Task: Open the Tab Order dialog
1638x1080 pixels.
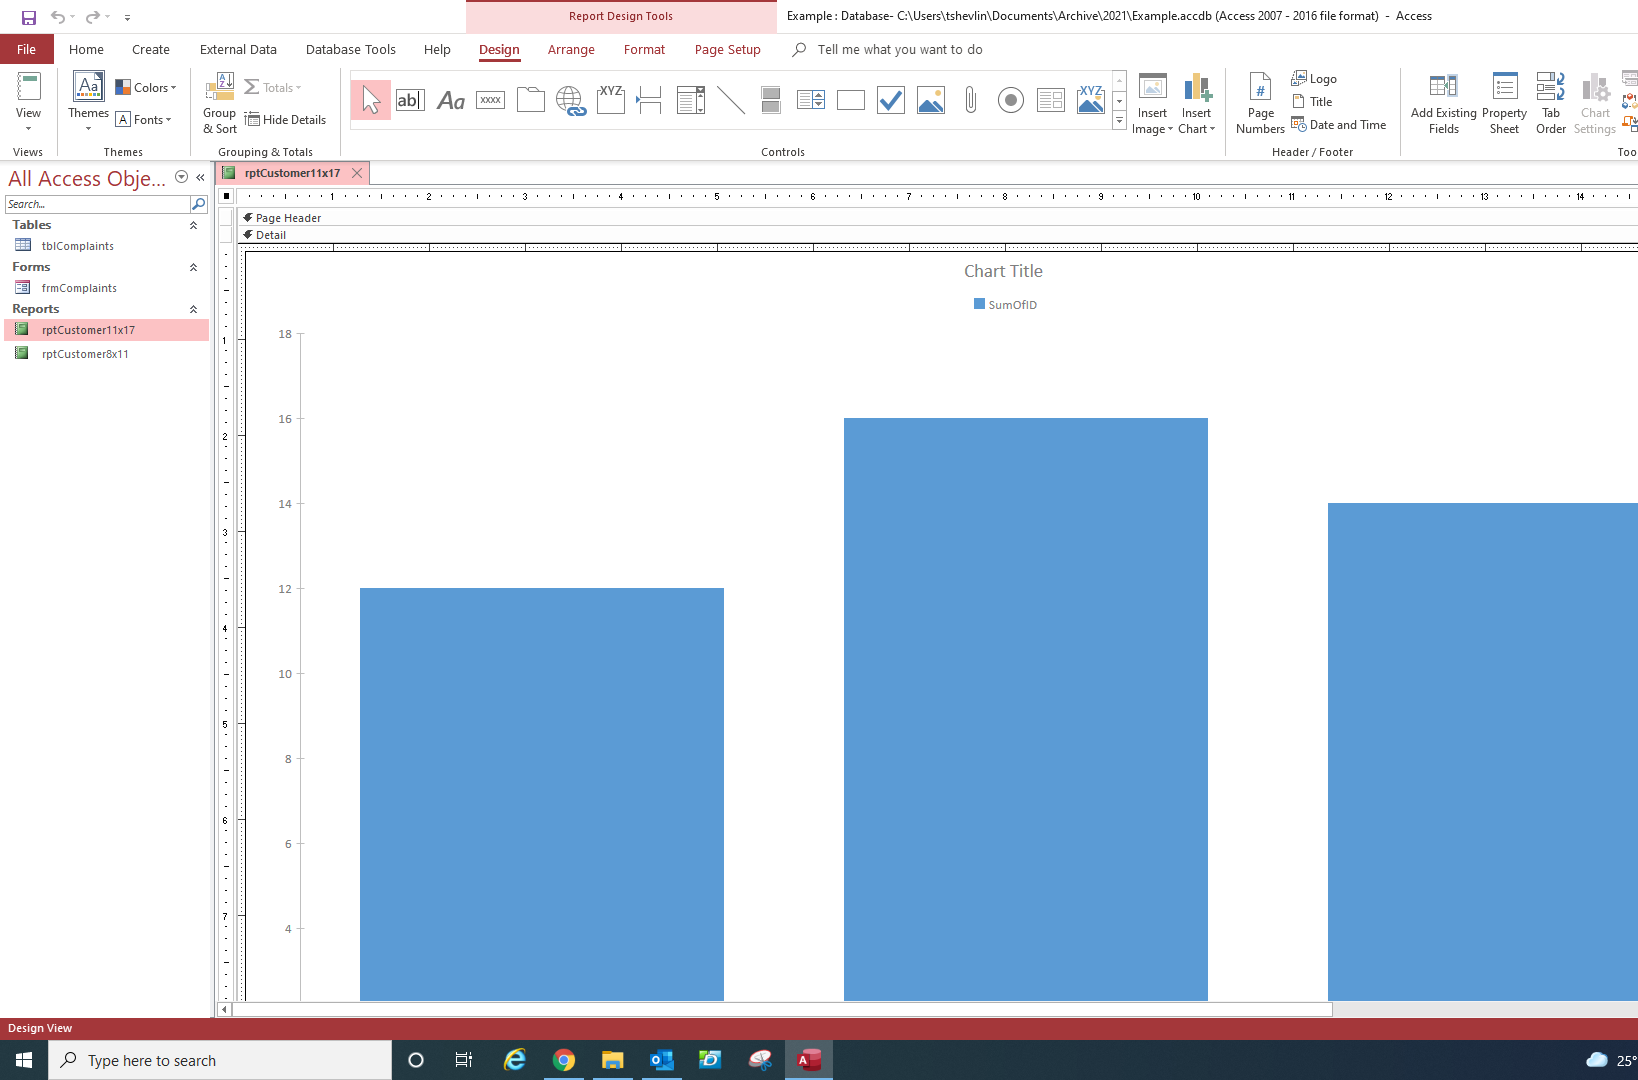Action: [x=1551, y=102]
